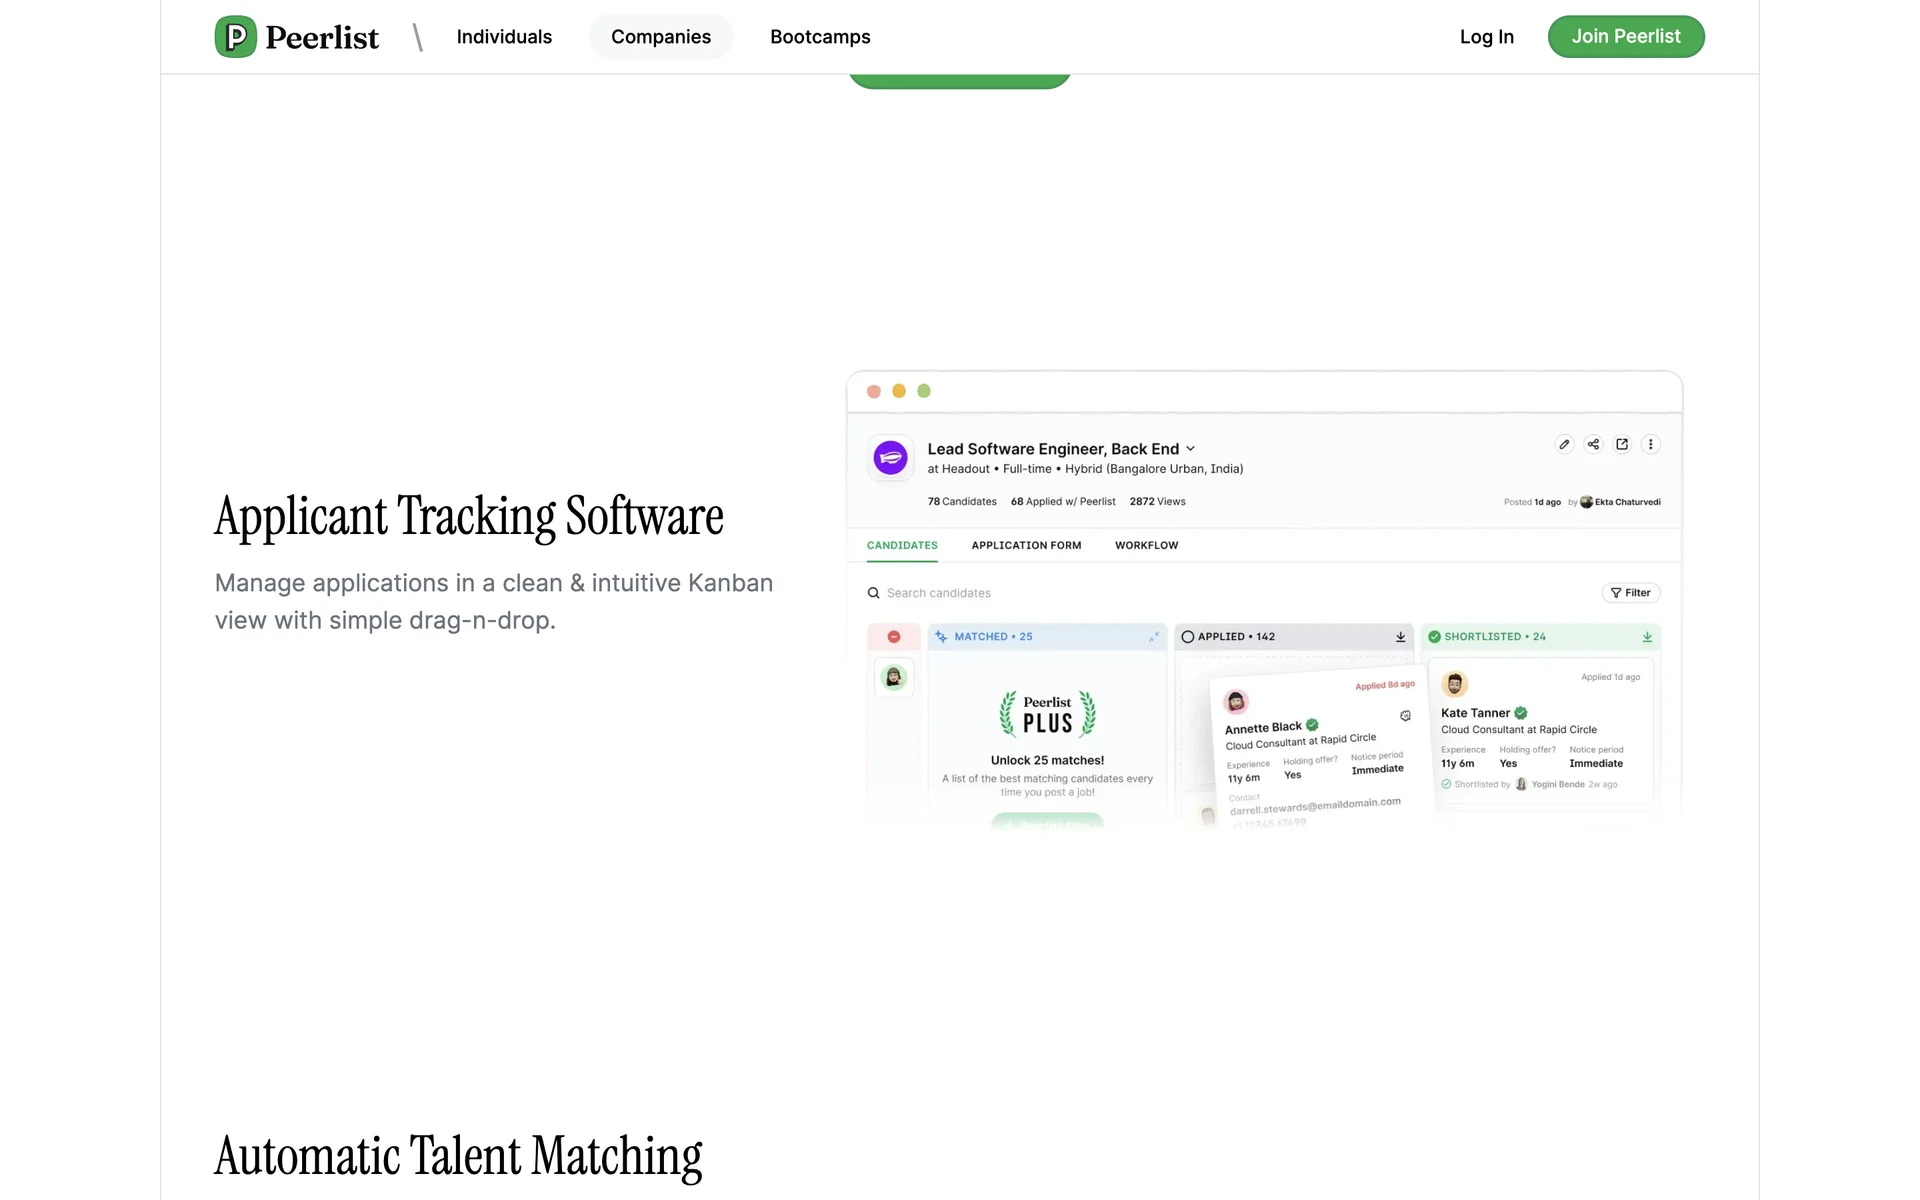Click the Join Peerlist button
This screenshot has height=1200, width=1920.
[x=1625, y=37]
